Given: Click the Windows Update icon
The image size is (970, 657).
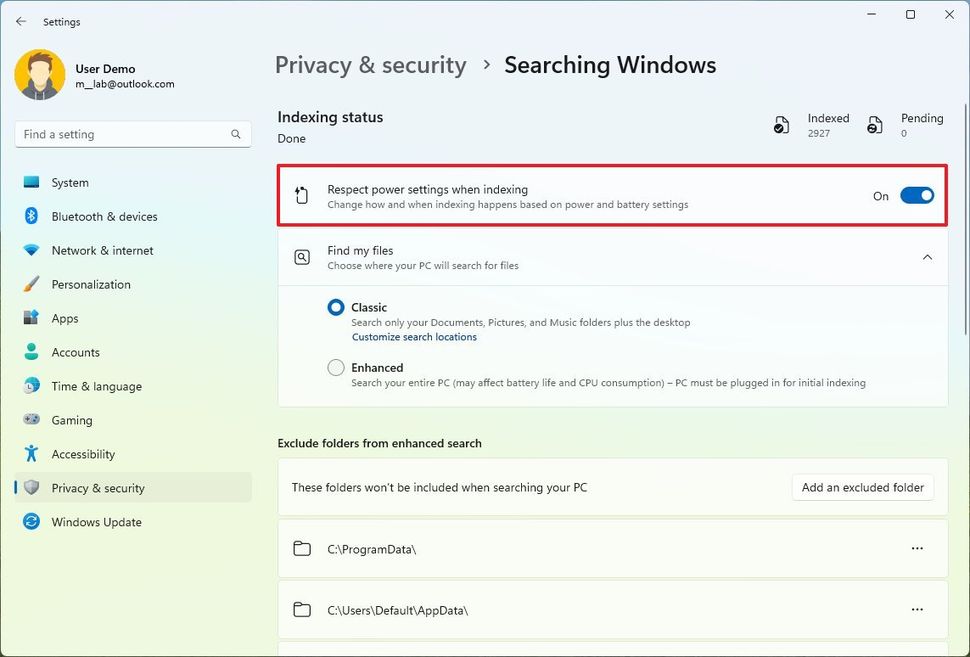Looking at the screenshot, I should 33,522.
